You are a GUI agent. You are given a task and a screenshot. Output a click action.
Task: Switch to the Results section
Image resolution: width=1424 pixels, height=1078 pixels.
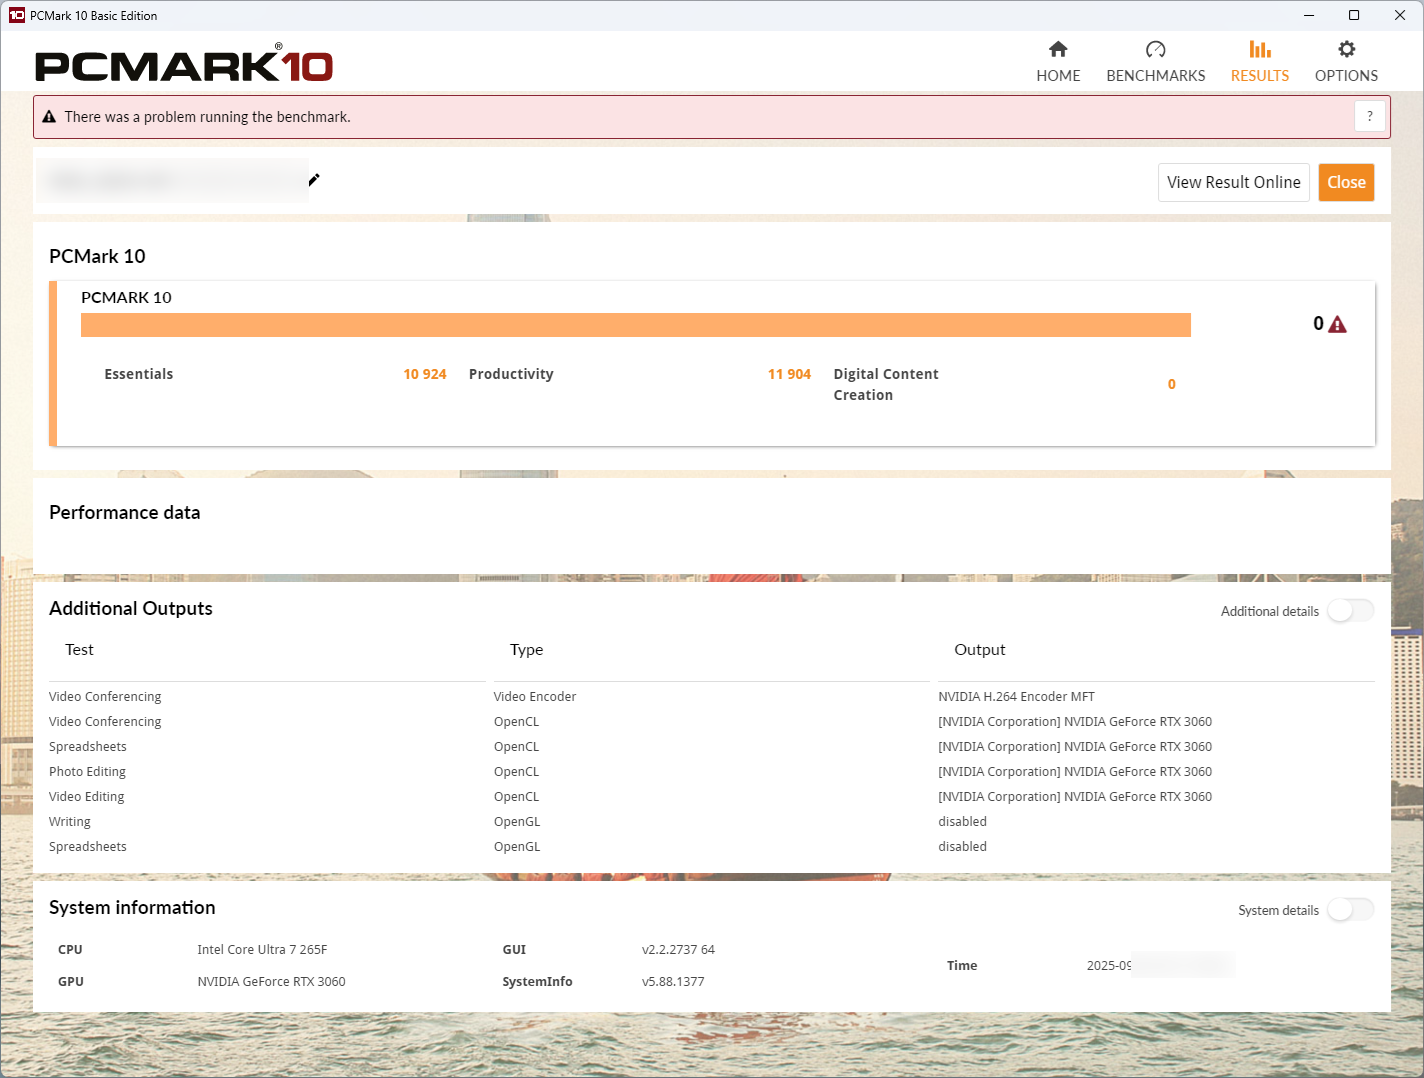pyautogui.click(x=1259, y=62)
